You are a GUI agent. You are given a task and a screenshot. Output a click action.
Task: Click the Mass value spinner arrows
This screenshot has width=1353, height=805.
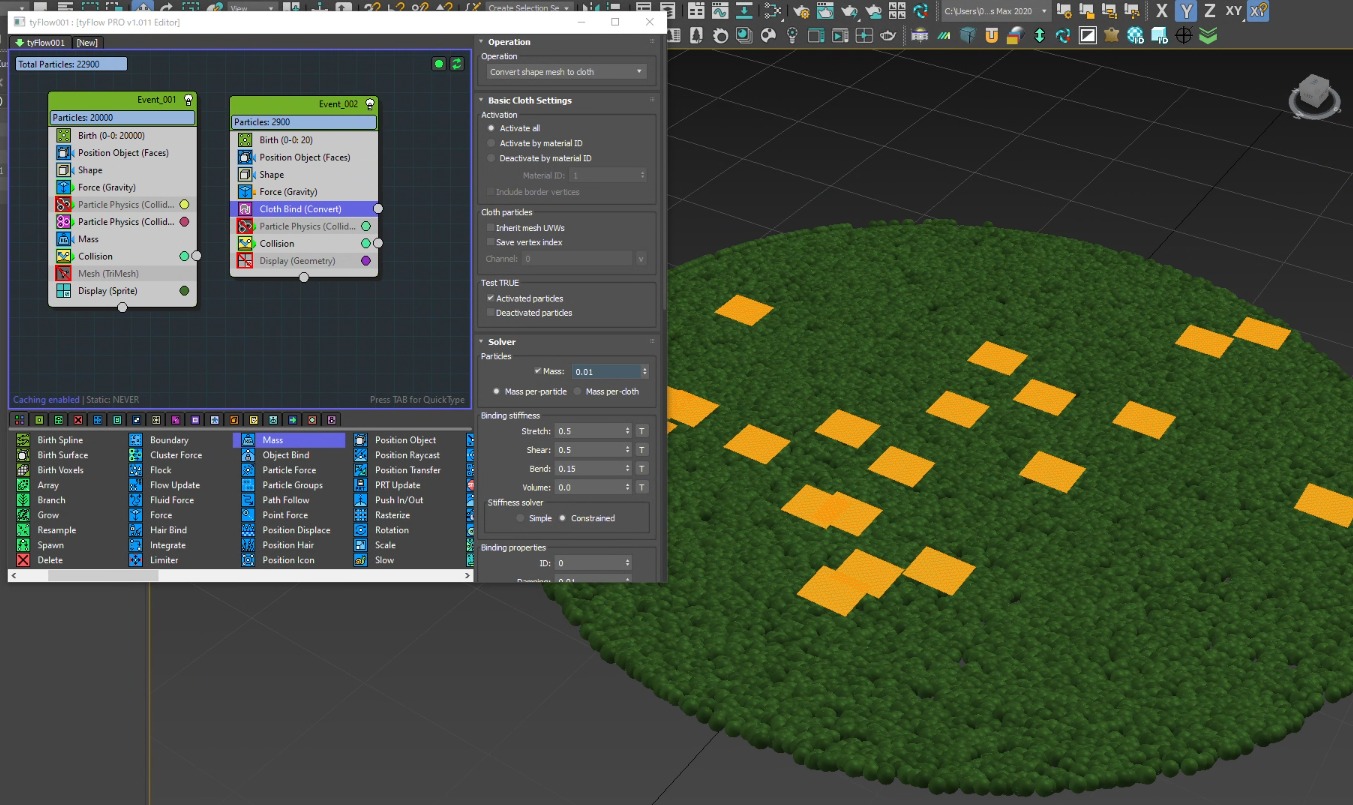[644, 372]
